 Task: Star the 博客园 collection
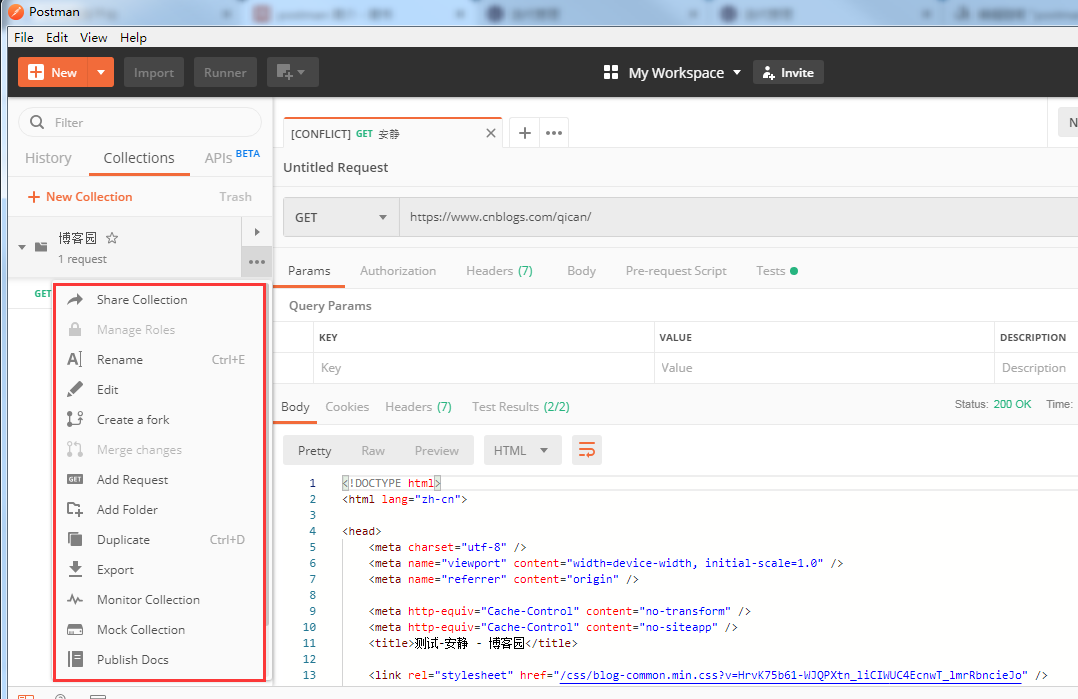112,238
